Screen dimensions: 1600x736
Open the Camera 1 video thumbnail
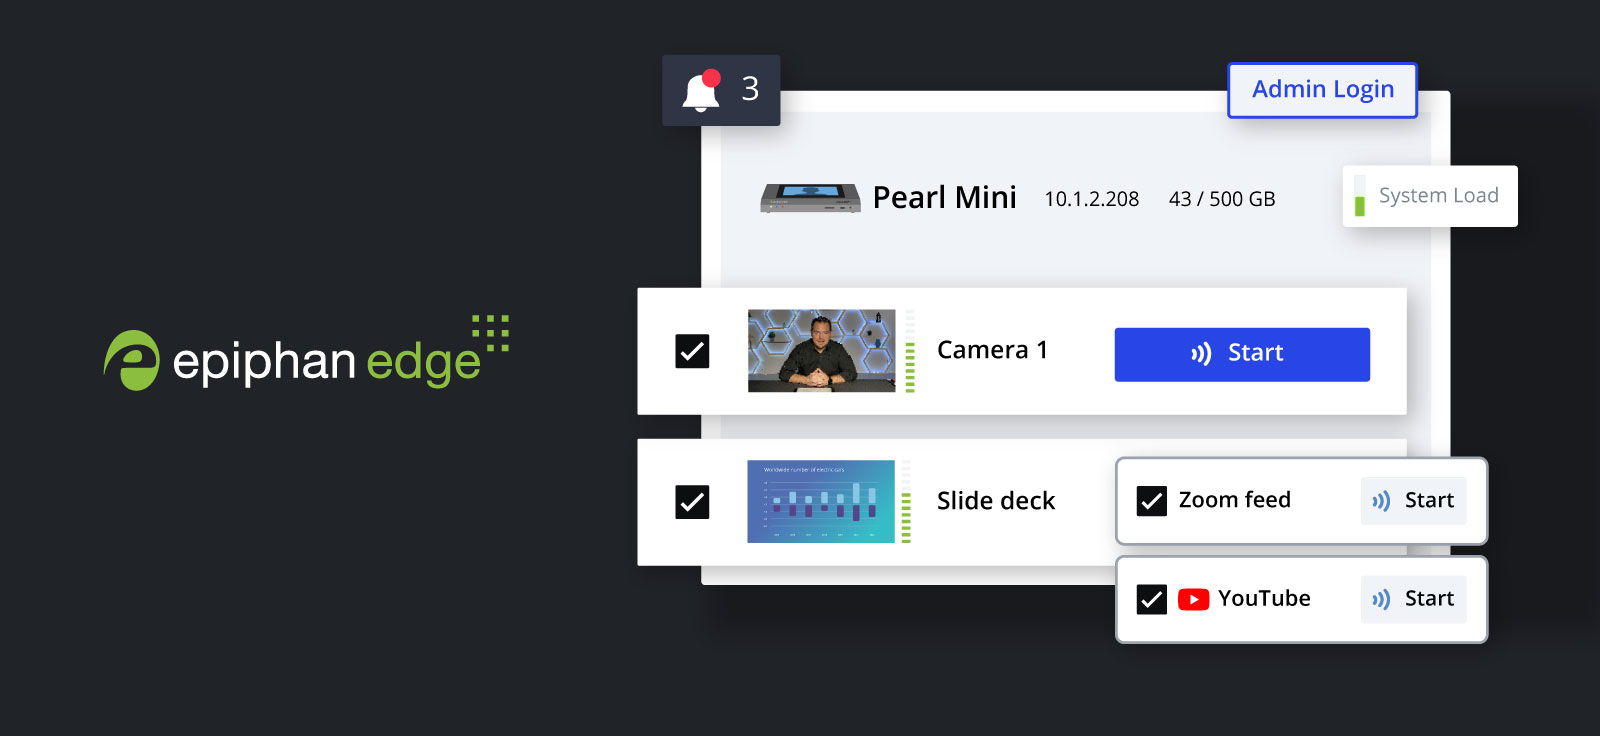(x=822, y=351)
